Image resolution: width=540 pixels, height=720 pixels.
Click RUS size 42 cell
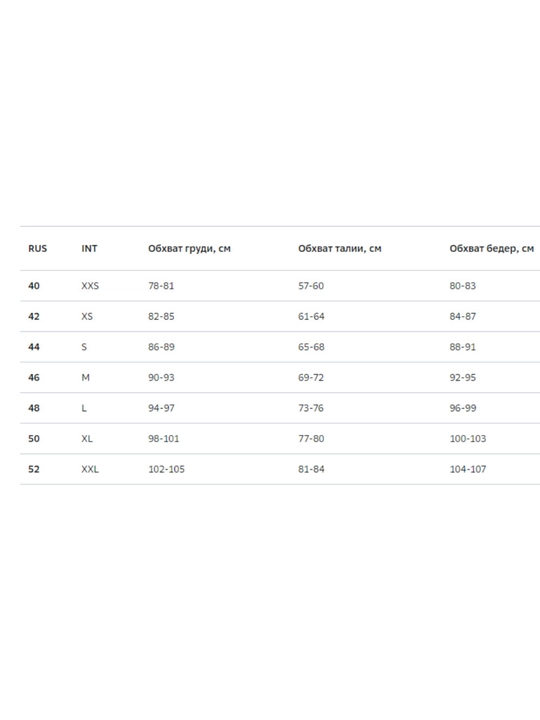point(34,316)
